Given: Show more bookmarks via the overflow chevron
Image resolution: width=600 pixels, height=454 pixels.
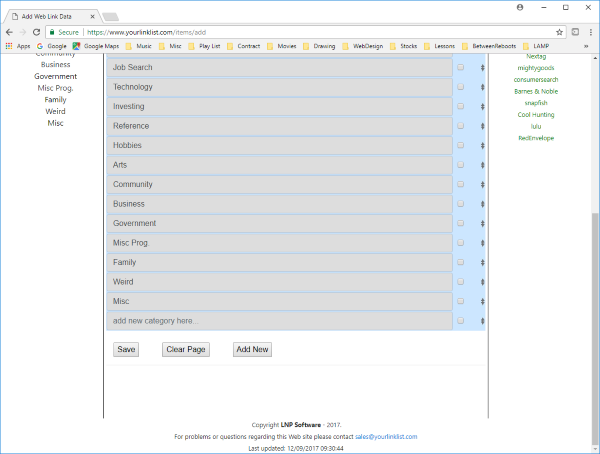Looking at the screenshot, I should click(586, 46).
